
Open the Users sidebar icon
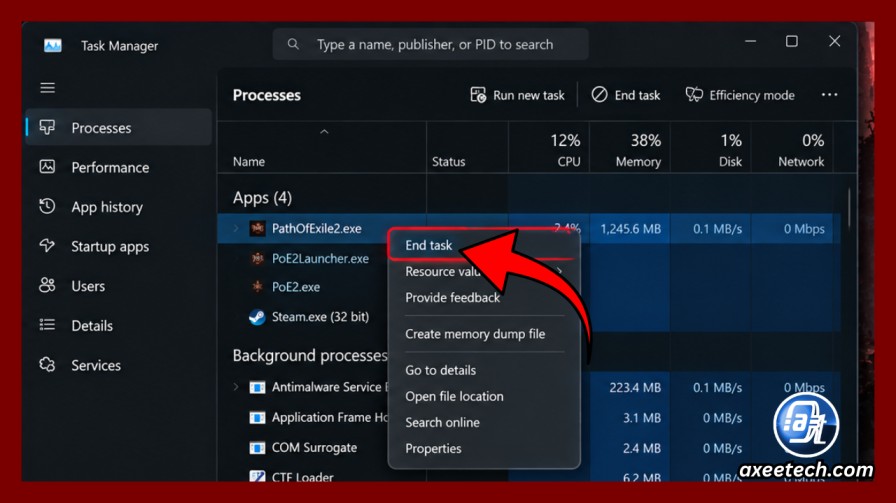(x=47, y=285)
